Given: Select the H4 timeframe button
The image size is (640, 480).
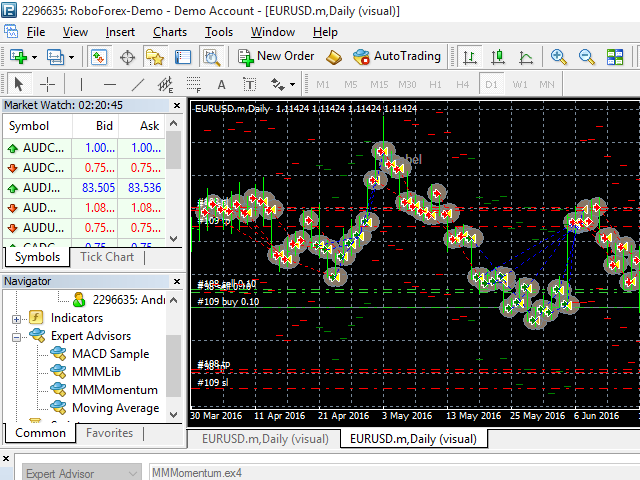Looking at the screenshot, I should (x=462, y=84).
